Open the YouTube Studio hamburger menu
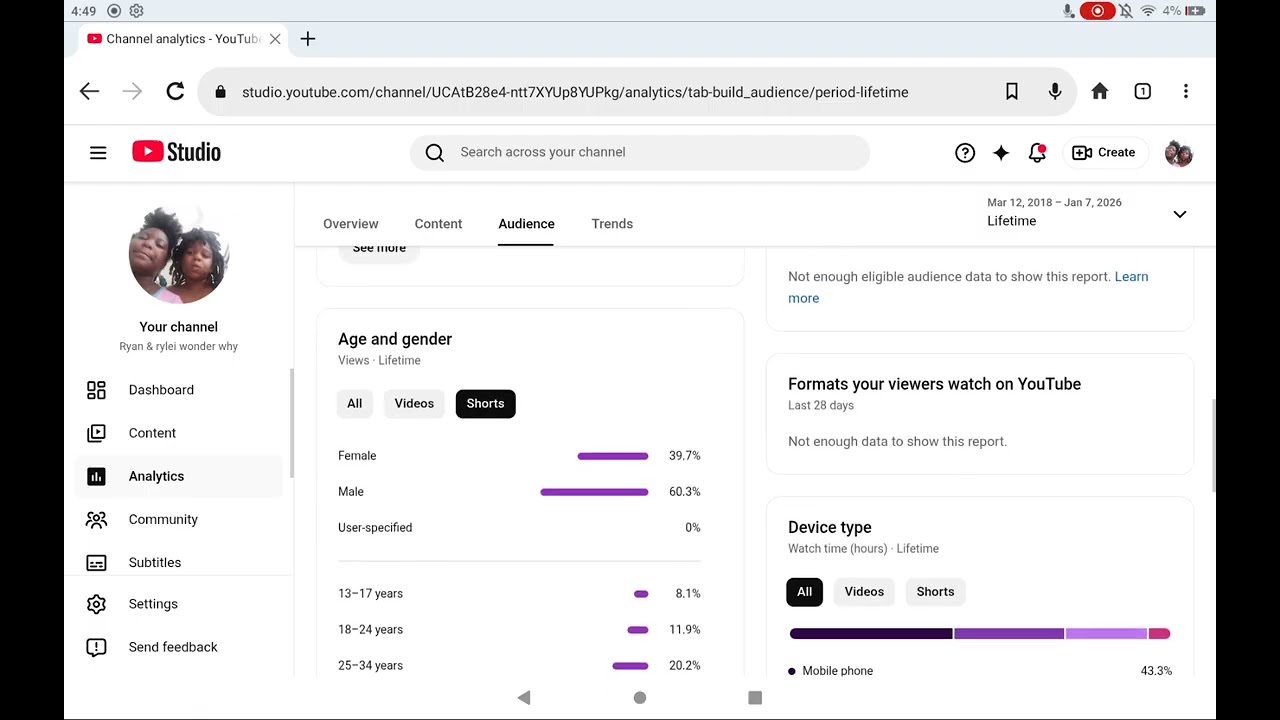This screenshot has height=720, width=1280. pyautogui.click(x=98, y=153)
